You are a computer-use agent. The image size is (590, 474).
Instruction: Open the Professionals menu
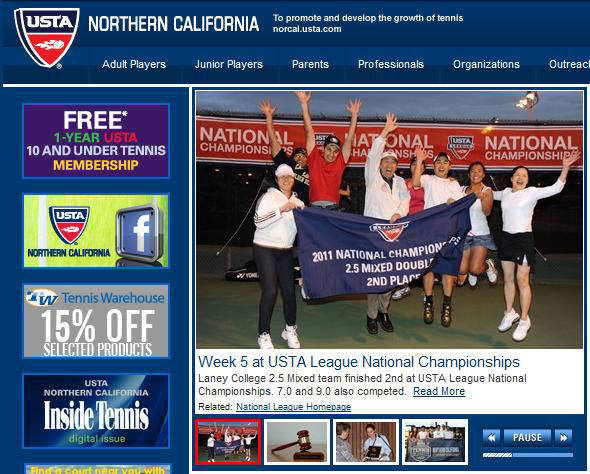coord(391,64)
